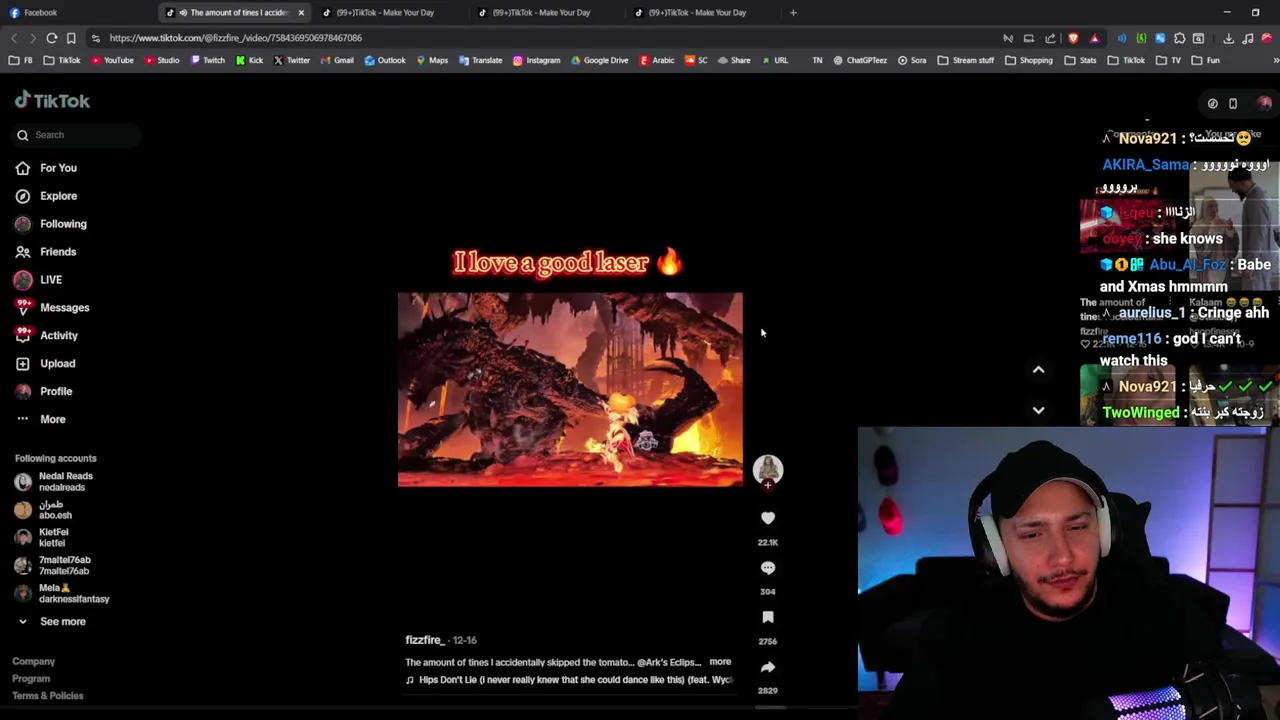
Task: Reload the current page
Action: [51, 38]
